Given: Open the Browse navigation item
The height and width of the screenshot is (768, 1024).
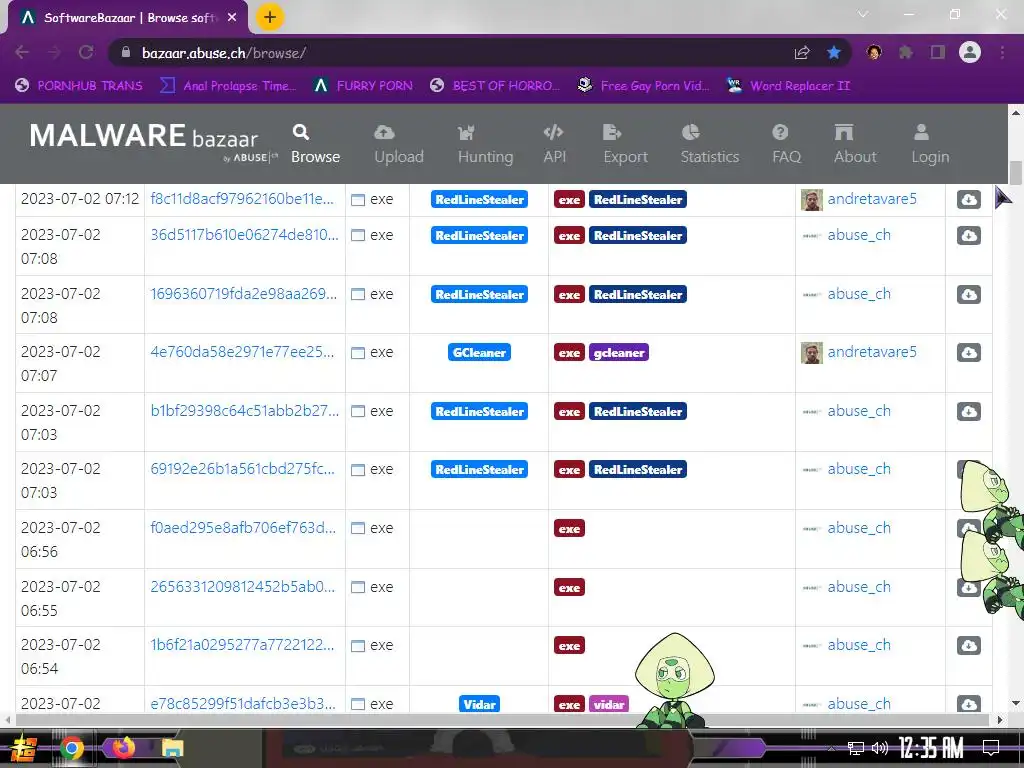Looking at the screenshot, I should [315, 144].
